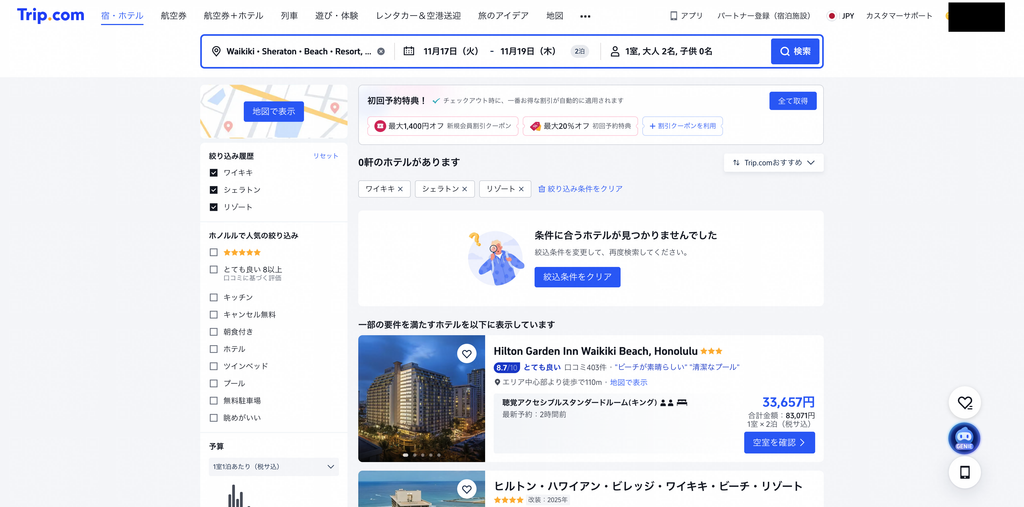The height and width of the screenshot is (507, 1024).
Task: Open カスタマーサポート link
Action: point(899,16)
